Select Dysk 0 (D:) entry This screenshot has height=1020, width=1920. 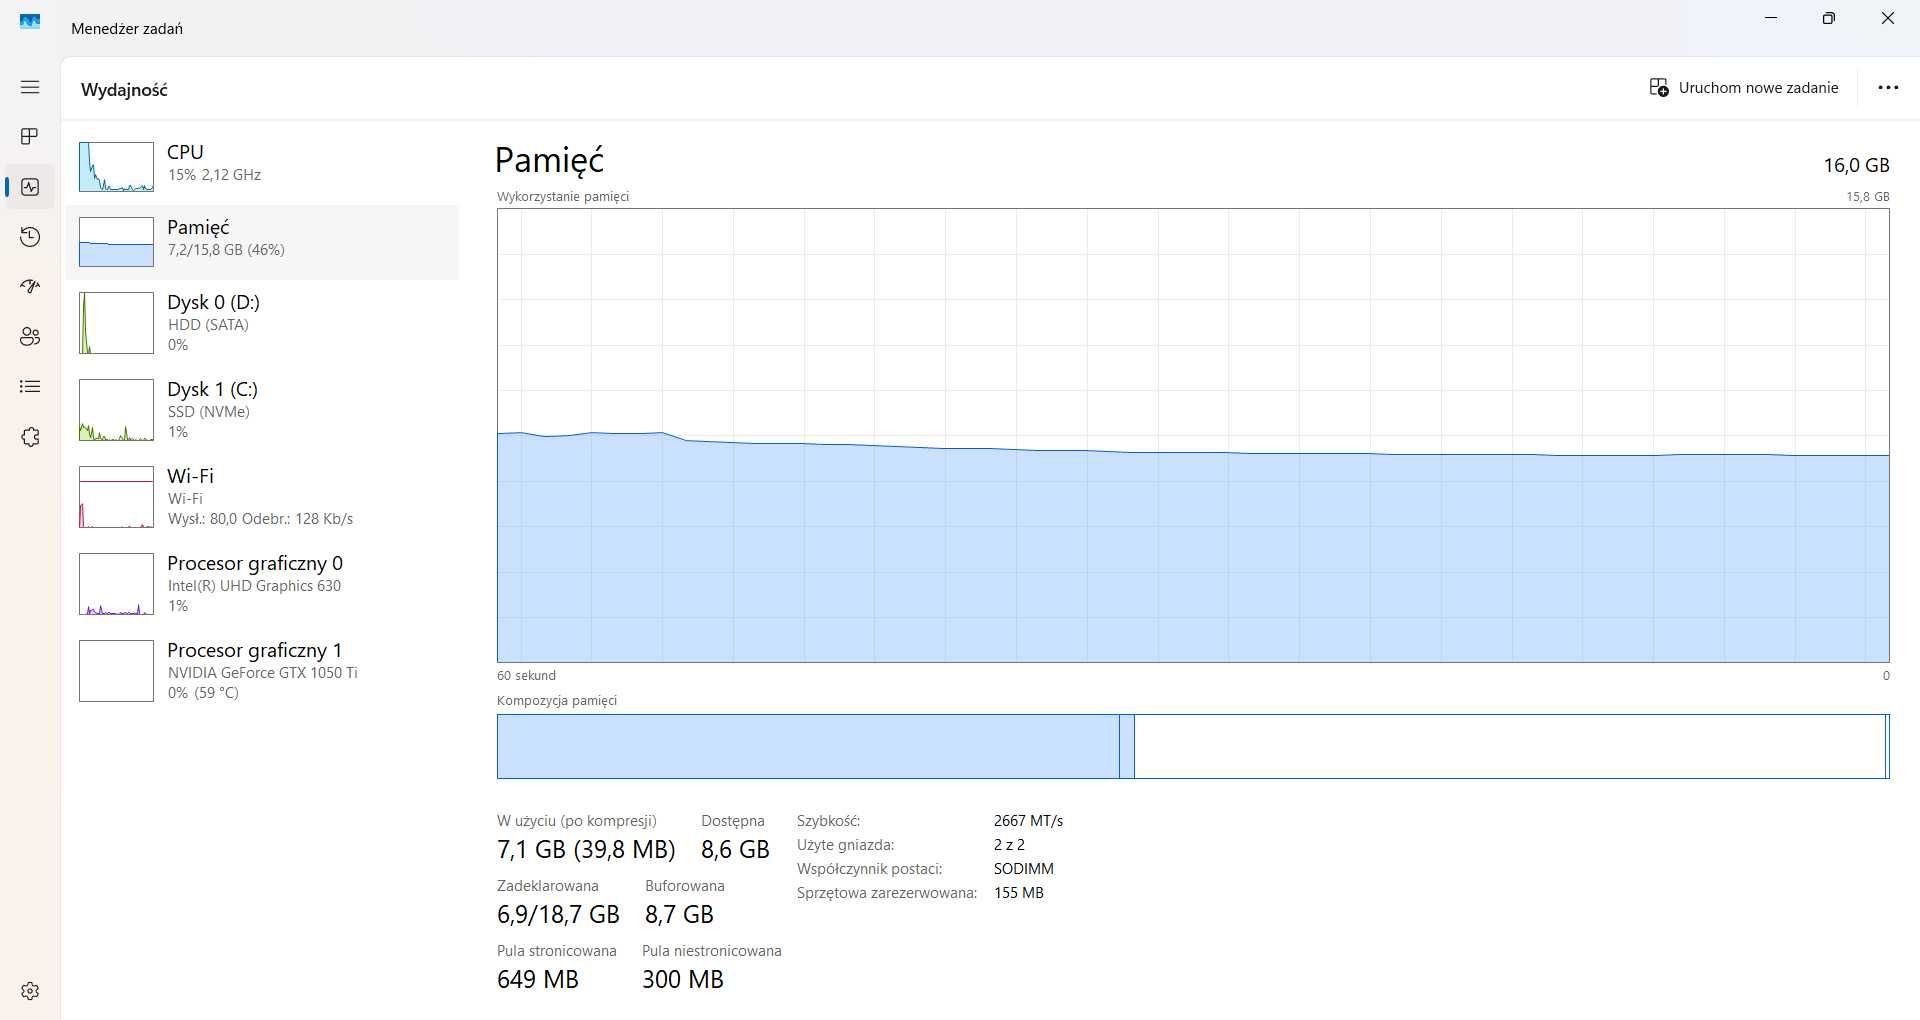[x=262, y=323]
